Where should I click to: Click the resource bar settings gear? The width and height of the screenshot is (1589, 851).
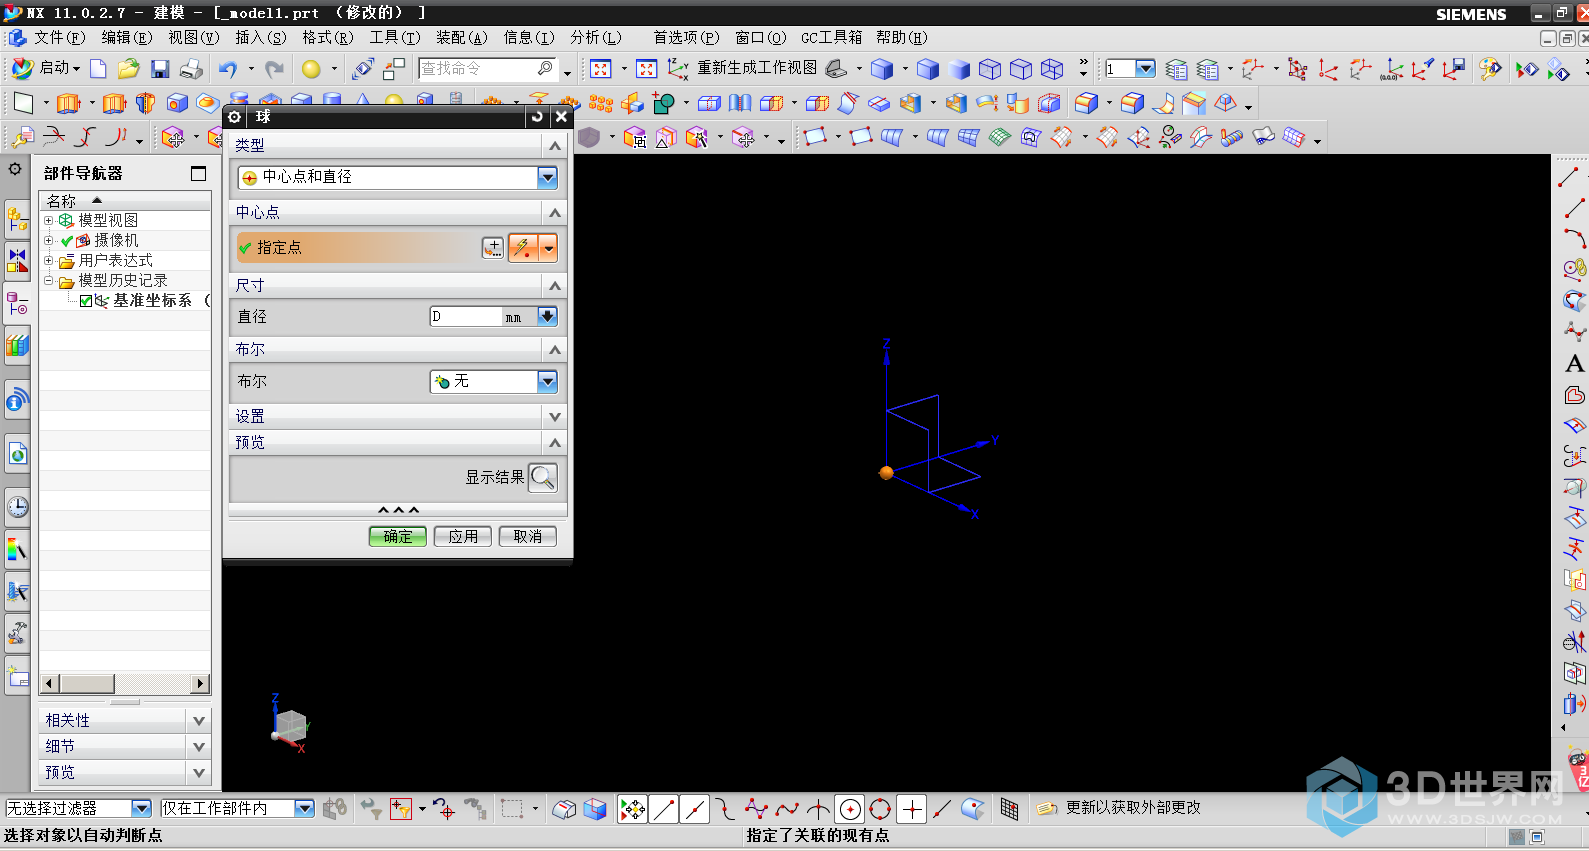pyautogui.click(x=15, y=169)
